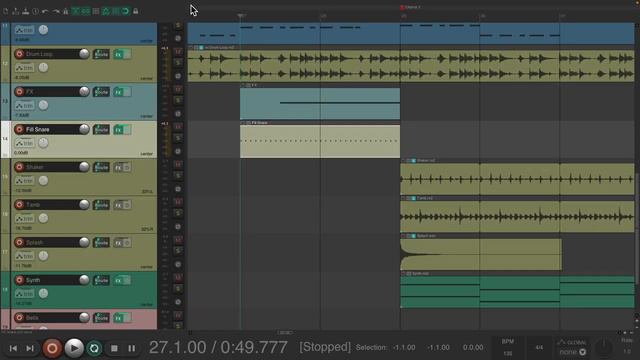Select the Tamb audio item in timeline
This screenshot has height=360, width=640.
click(x=517, y=217)
